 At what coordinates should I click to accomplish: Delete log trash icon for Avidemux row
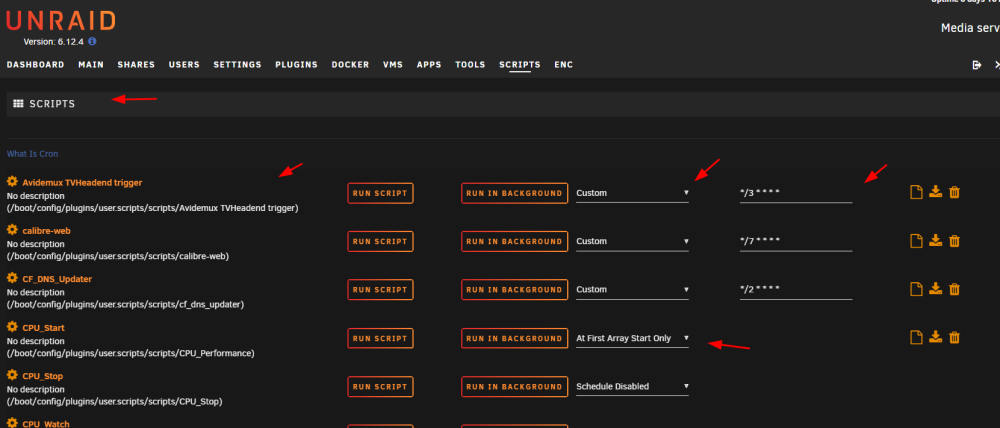click(954, 192)
